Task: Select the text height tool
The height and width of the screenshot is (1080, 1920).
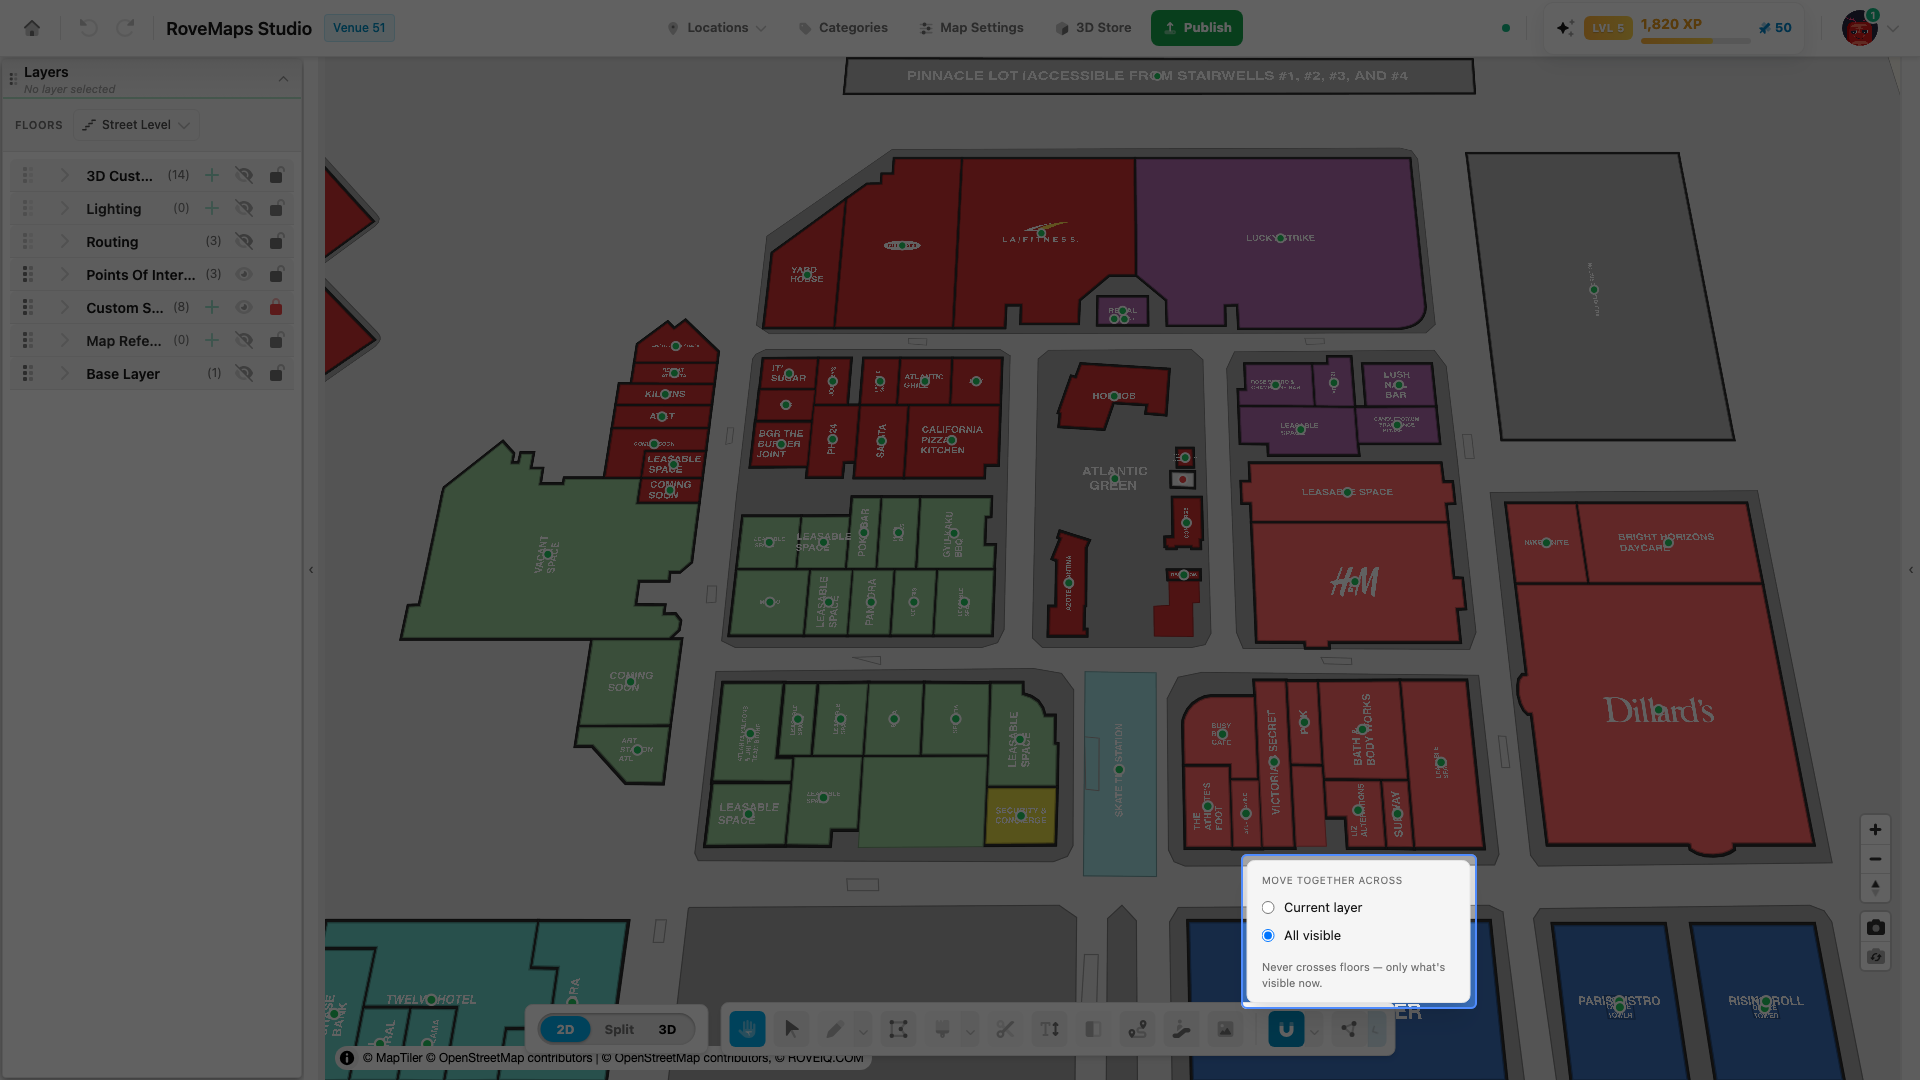Action: [1049, 1029]
